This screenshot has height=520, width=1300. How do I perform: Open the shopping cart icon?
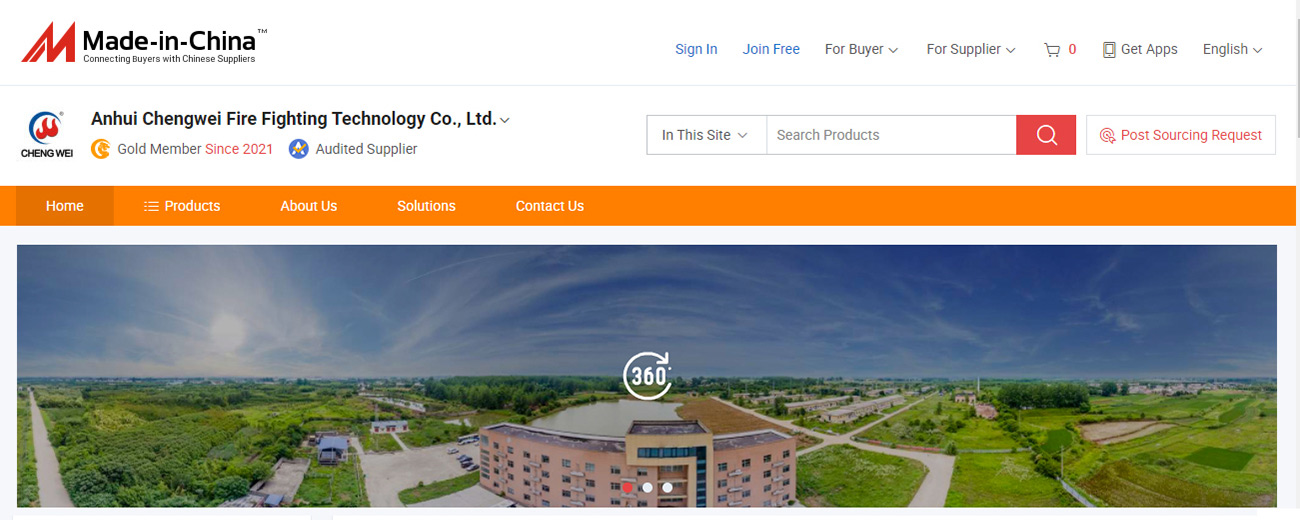point(1052,49)
